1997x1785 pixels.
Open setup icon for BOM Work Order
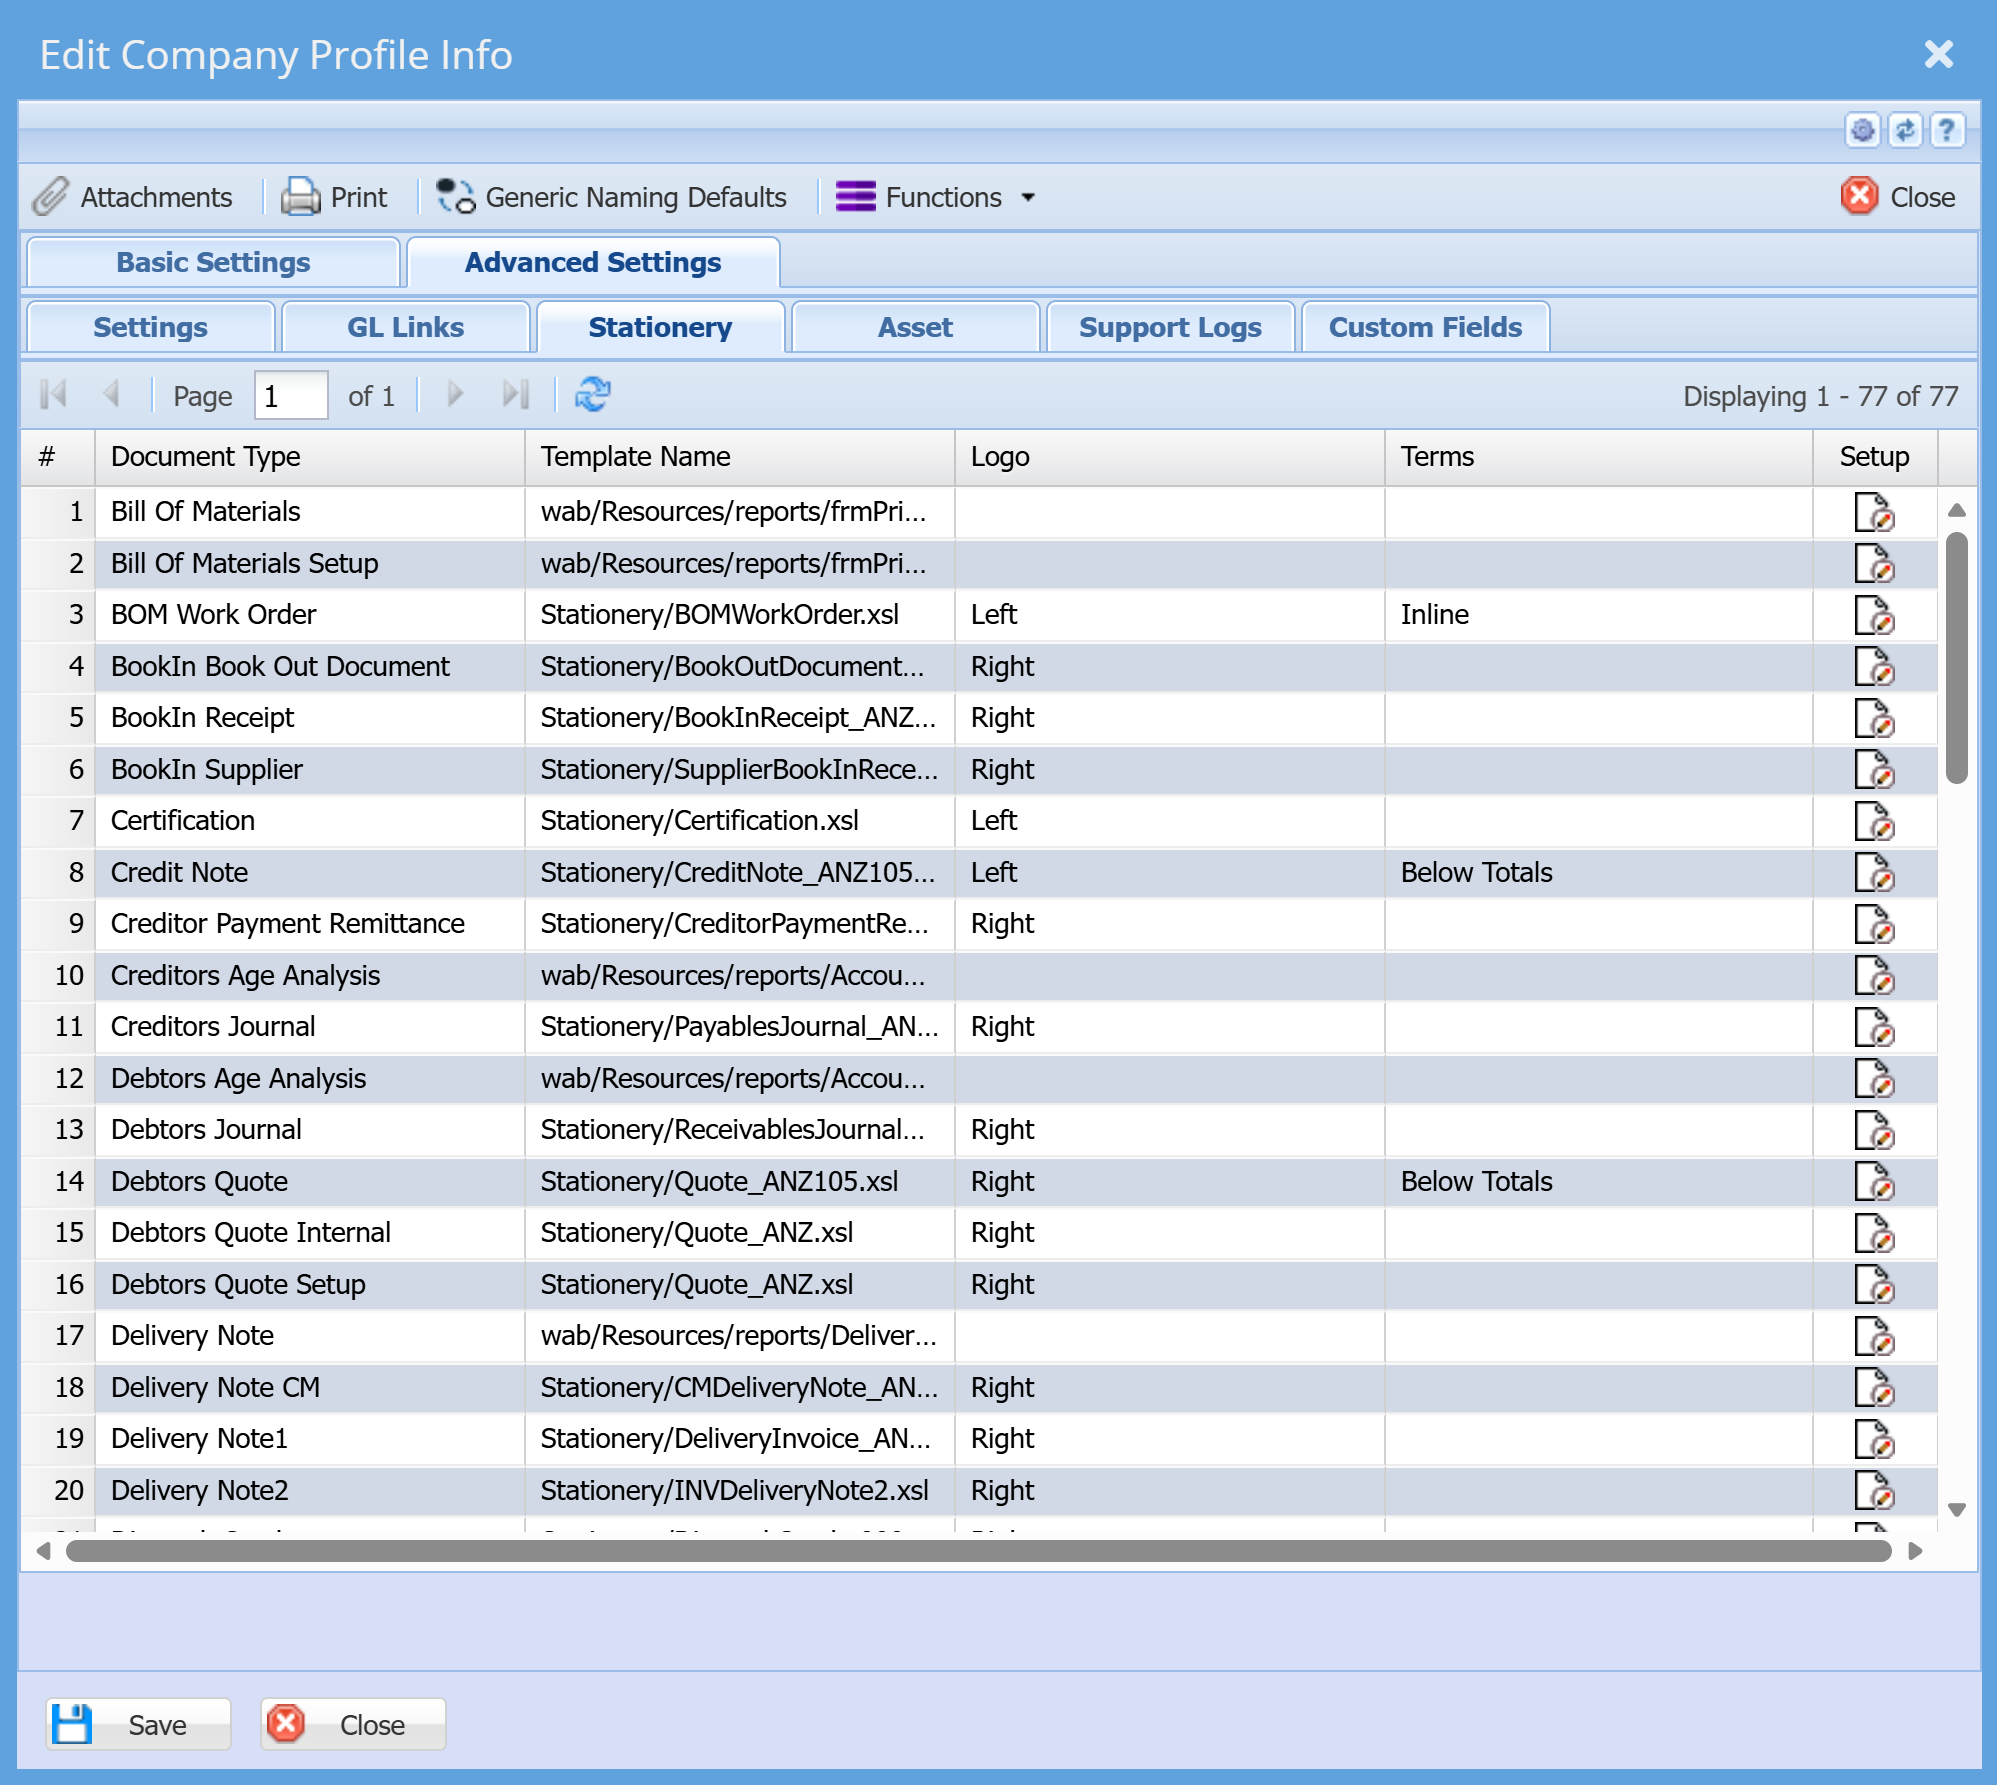click(x=1873, y=615)
